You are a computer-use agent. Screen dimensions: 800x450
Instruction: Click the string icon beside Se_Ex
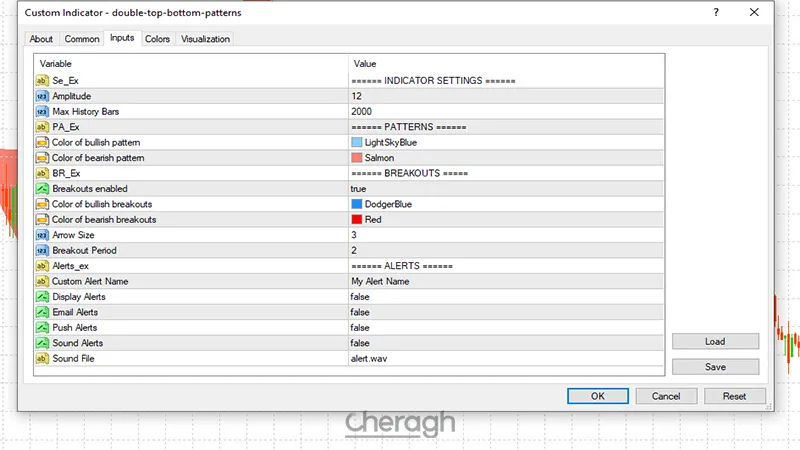[x=42, y=80]
